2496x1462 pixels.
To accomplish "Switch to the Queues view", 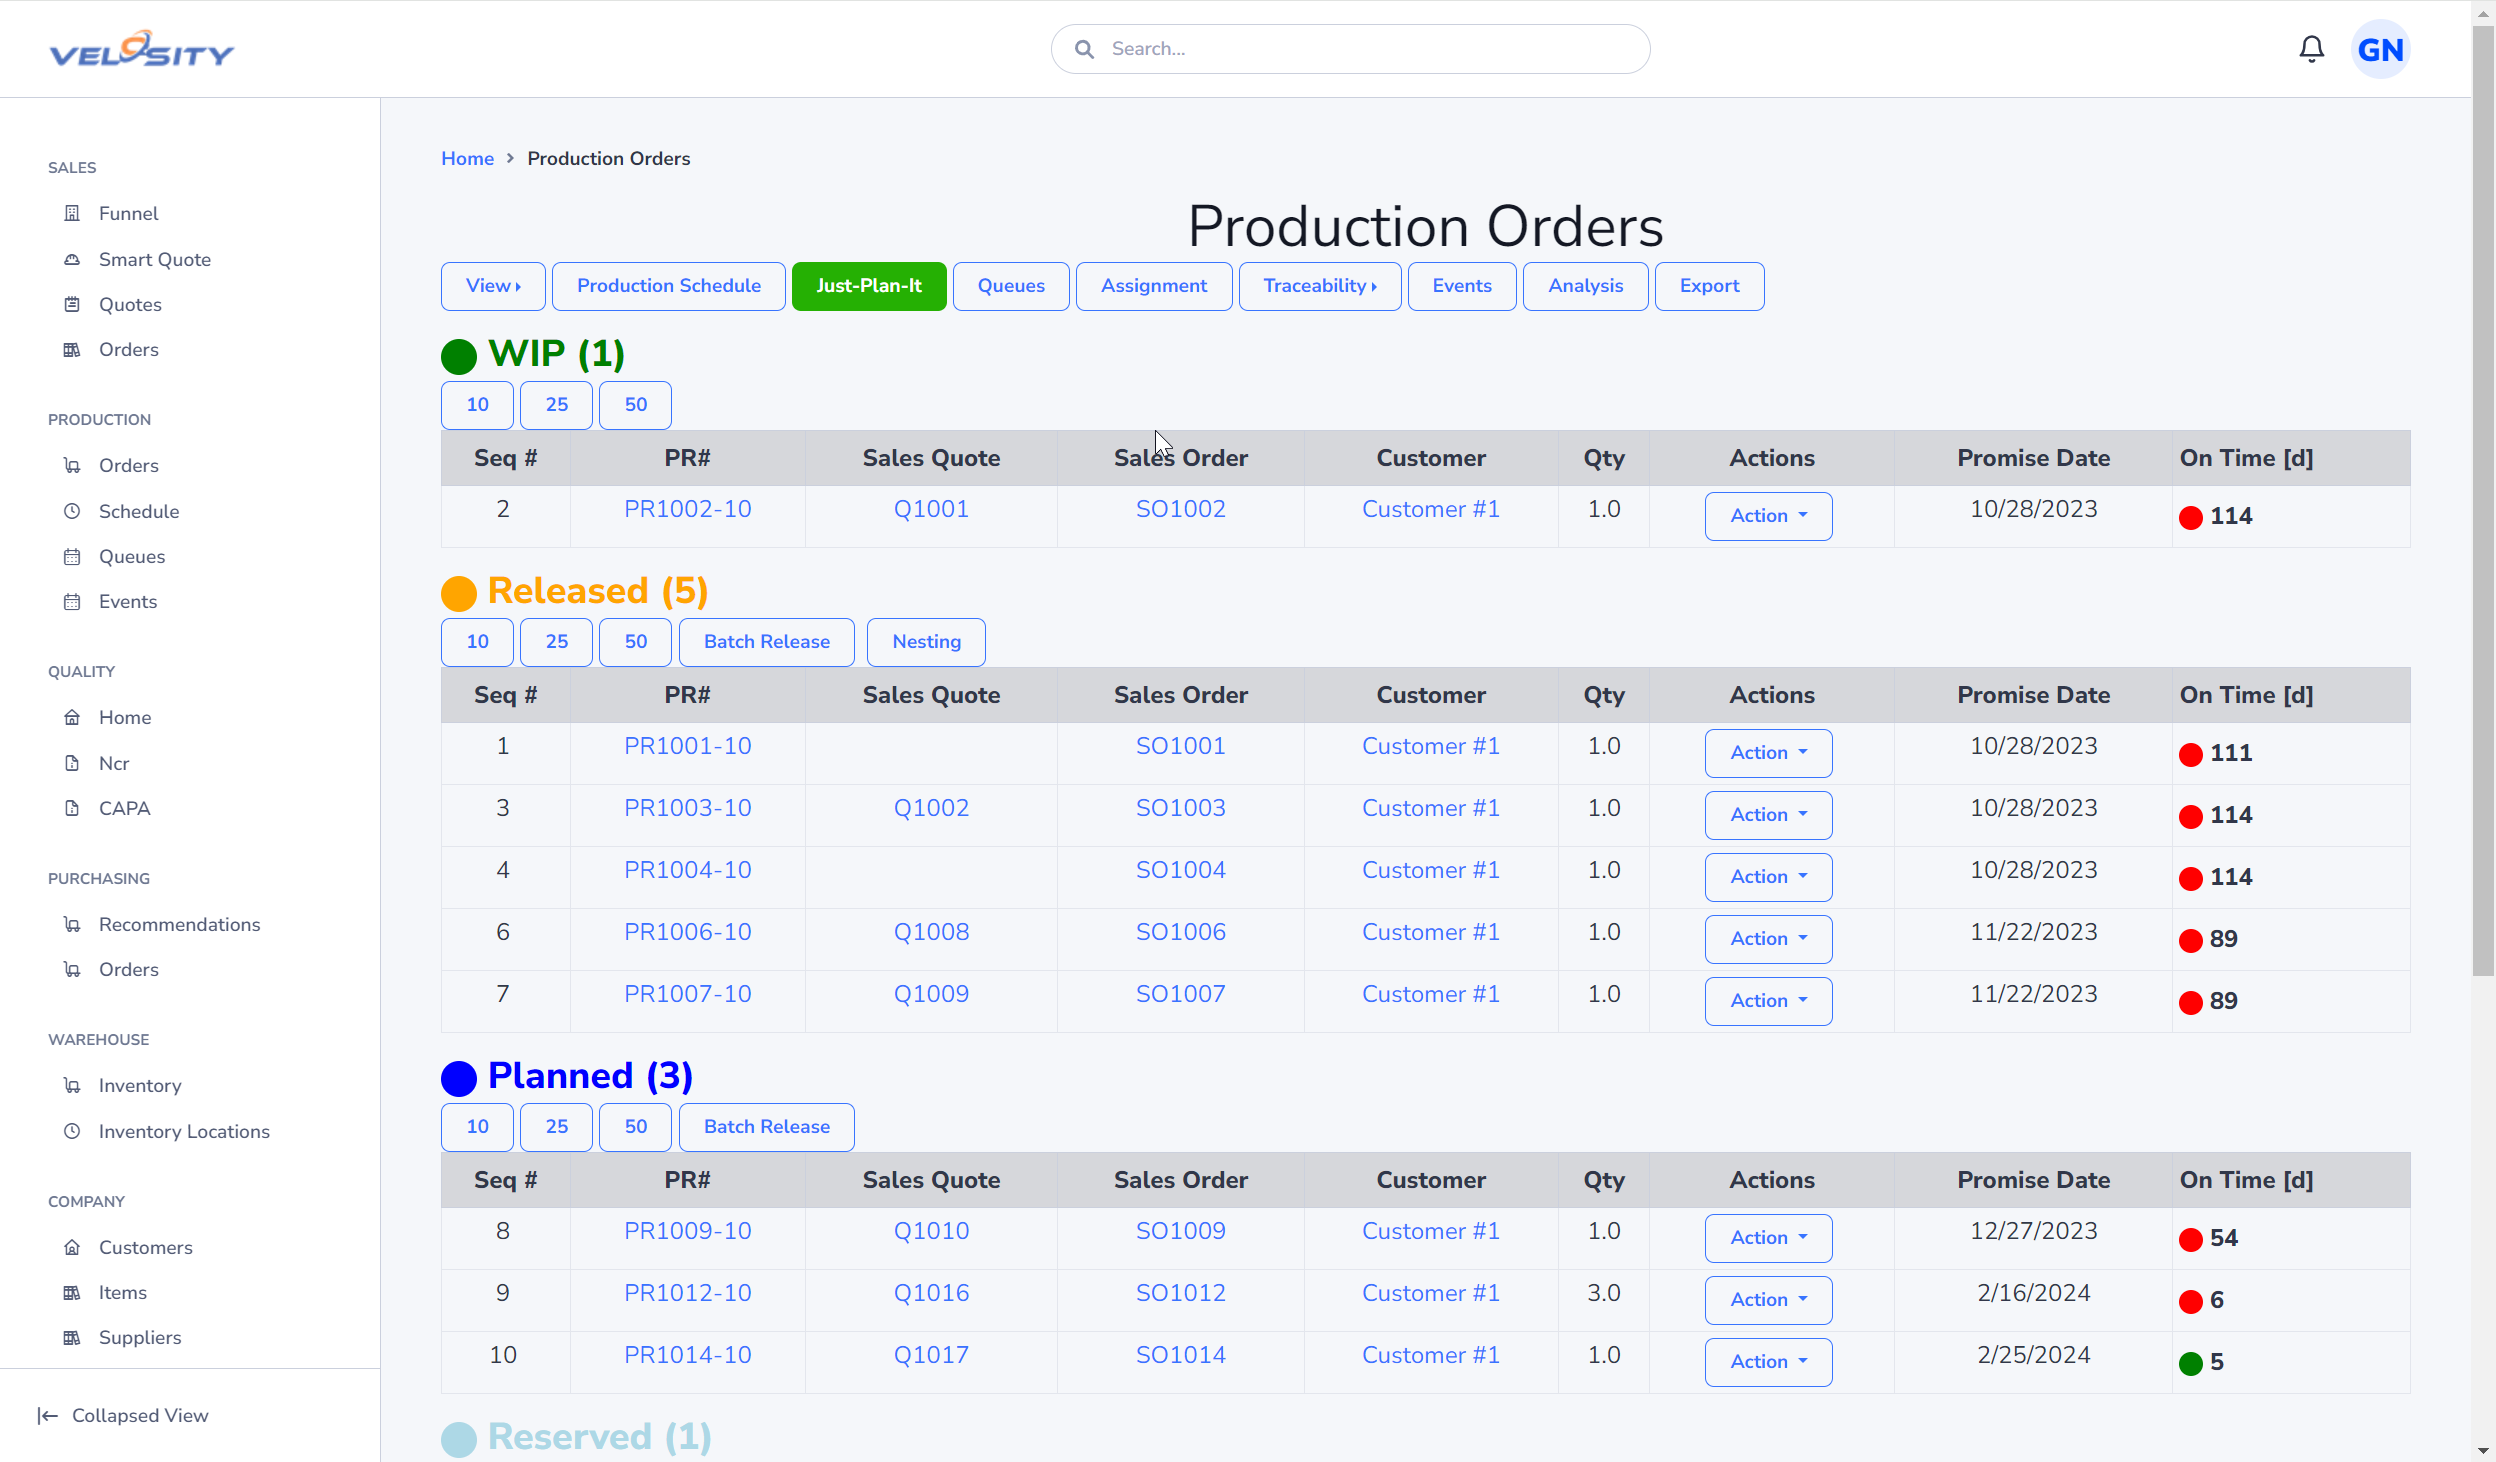I will point(1011,286).
